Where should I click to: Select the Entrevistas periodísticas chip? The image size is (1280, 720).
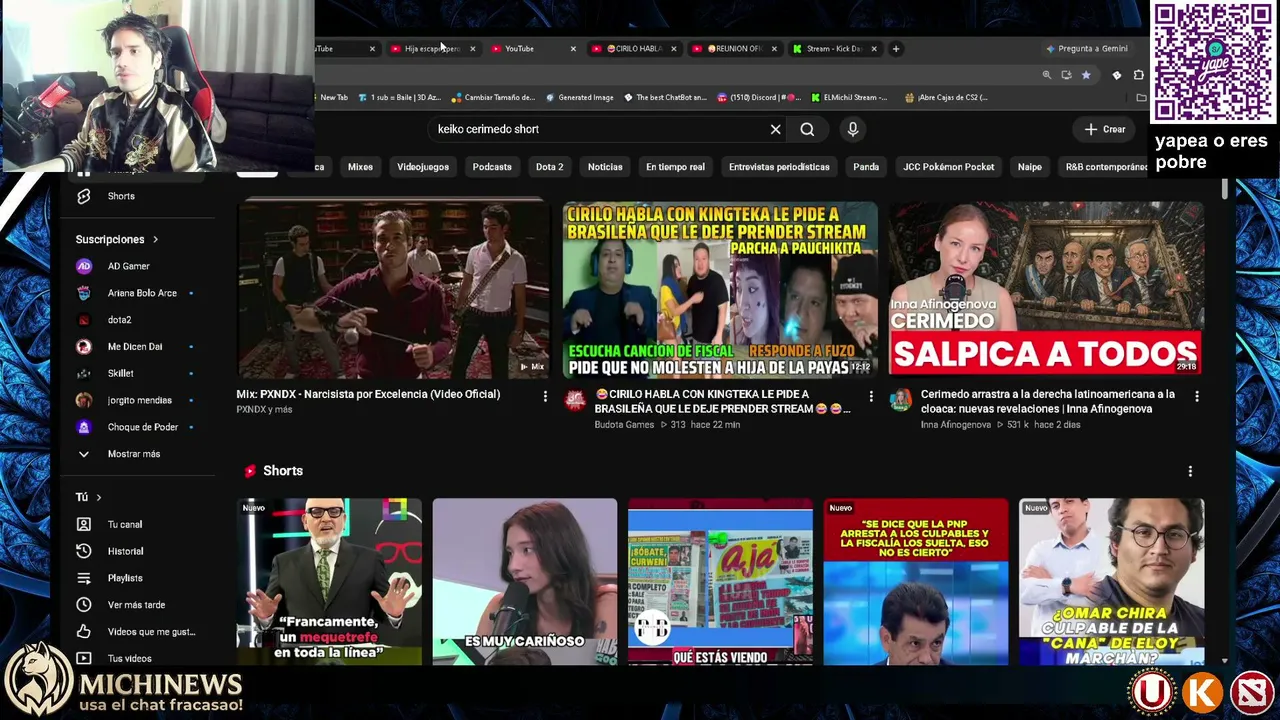pos(779,167)
